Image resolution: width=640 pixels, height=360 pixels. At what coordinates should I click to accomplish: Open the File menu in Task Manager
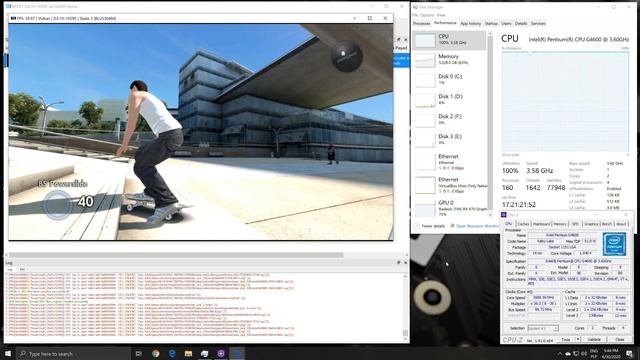pyautogui.click(x=415, y=15)
